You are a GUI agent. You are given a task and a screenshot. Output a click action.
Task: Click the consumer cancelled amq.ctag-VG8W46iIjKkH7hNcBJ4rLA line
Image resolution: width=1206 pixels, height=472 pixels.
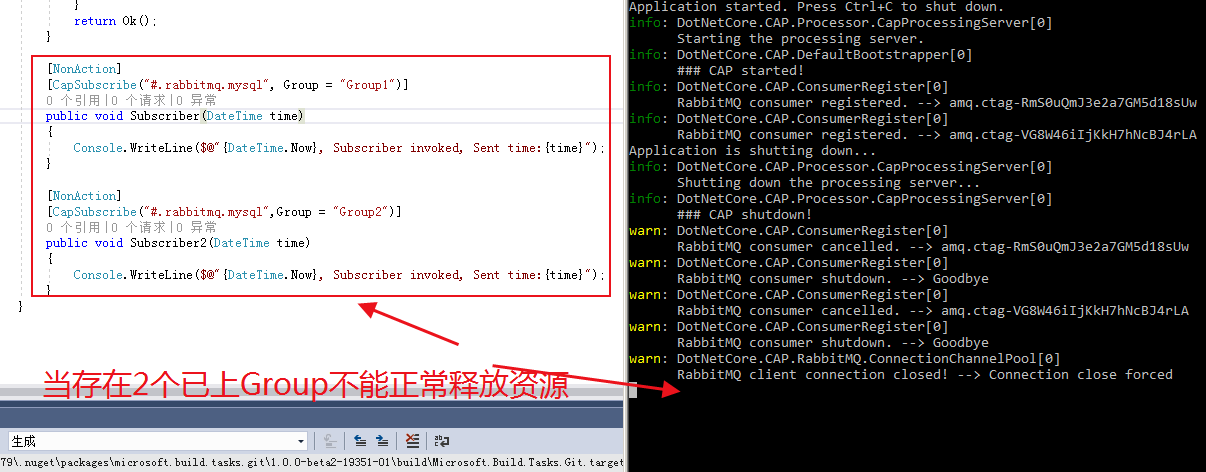[x=932, y=311]
